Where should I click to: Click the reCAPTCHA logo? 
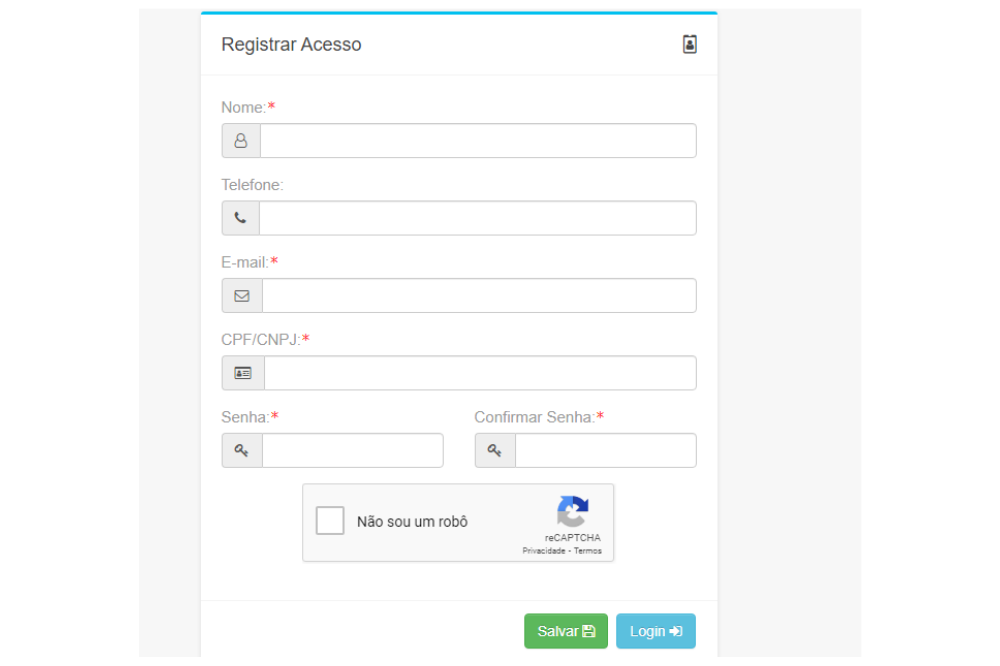point(572,512)
